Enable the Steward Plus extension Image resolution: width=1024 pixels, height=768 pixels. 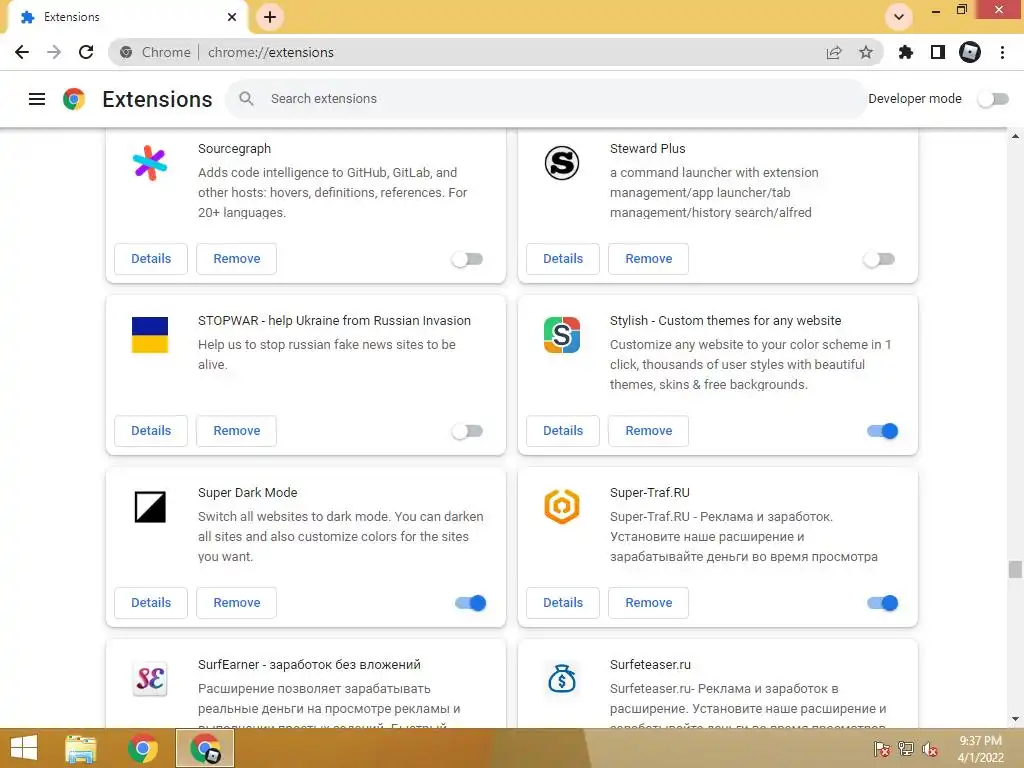pyautogui.click(x=879, y=259)
